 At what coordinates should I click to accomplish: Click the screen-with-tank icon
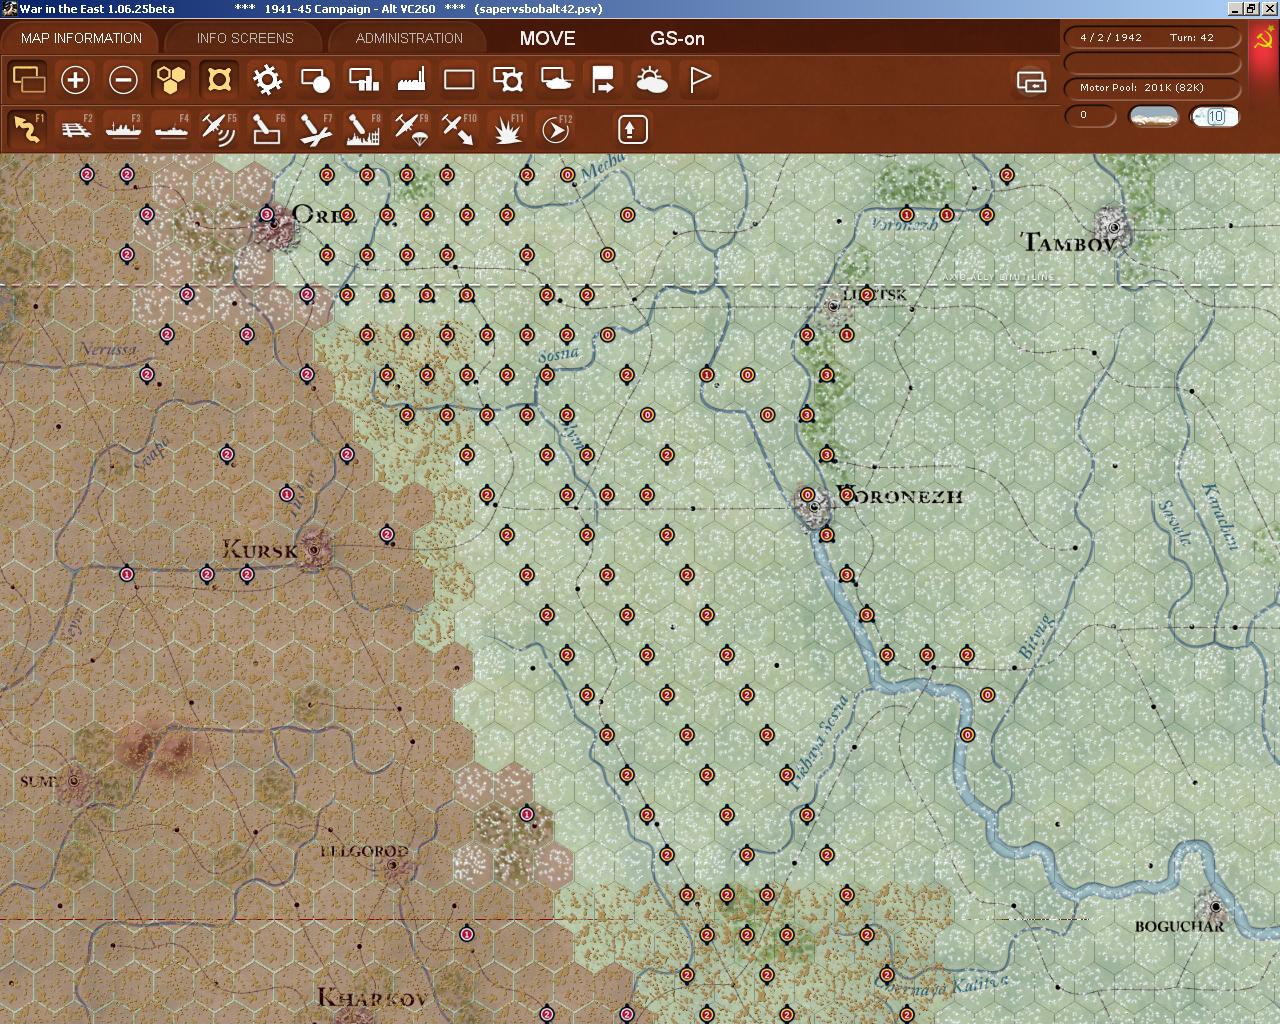tap(555, 79)
